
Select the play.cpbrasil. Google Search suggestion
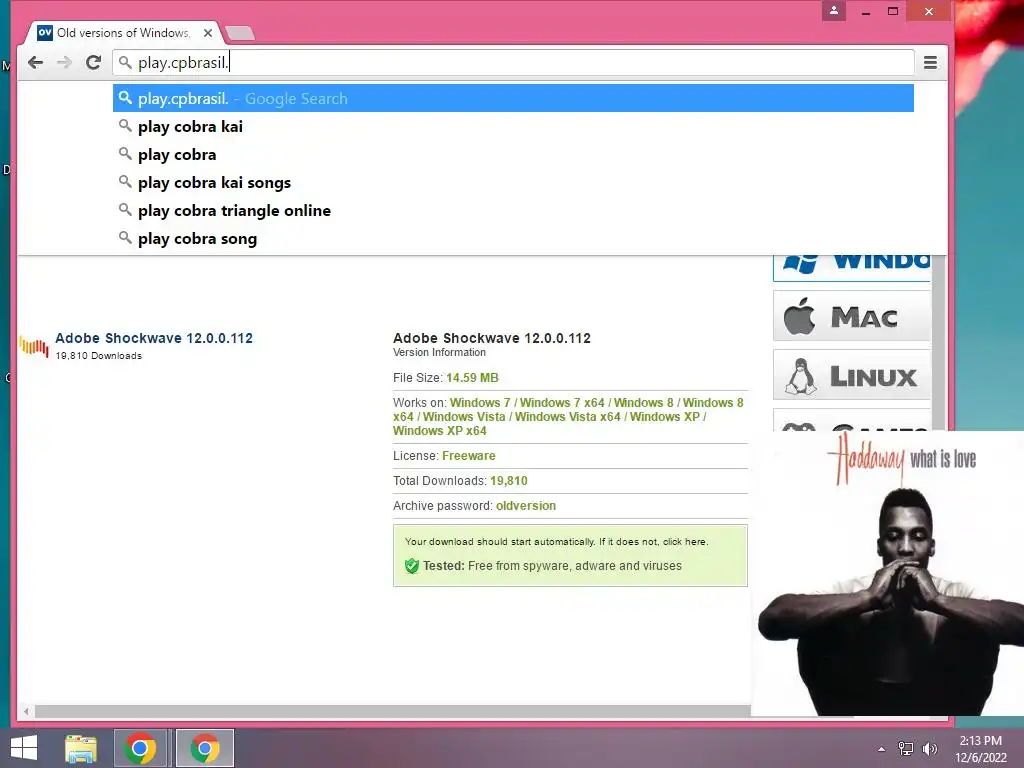pyautogui.click(x=513, y=99)
